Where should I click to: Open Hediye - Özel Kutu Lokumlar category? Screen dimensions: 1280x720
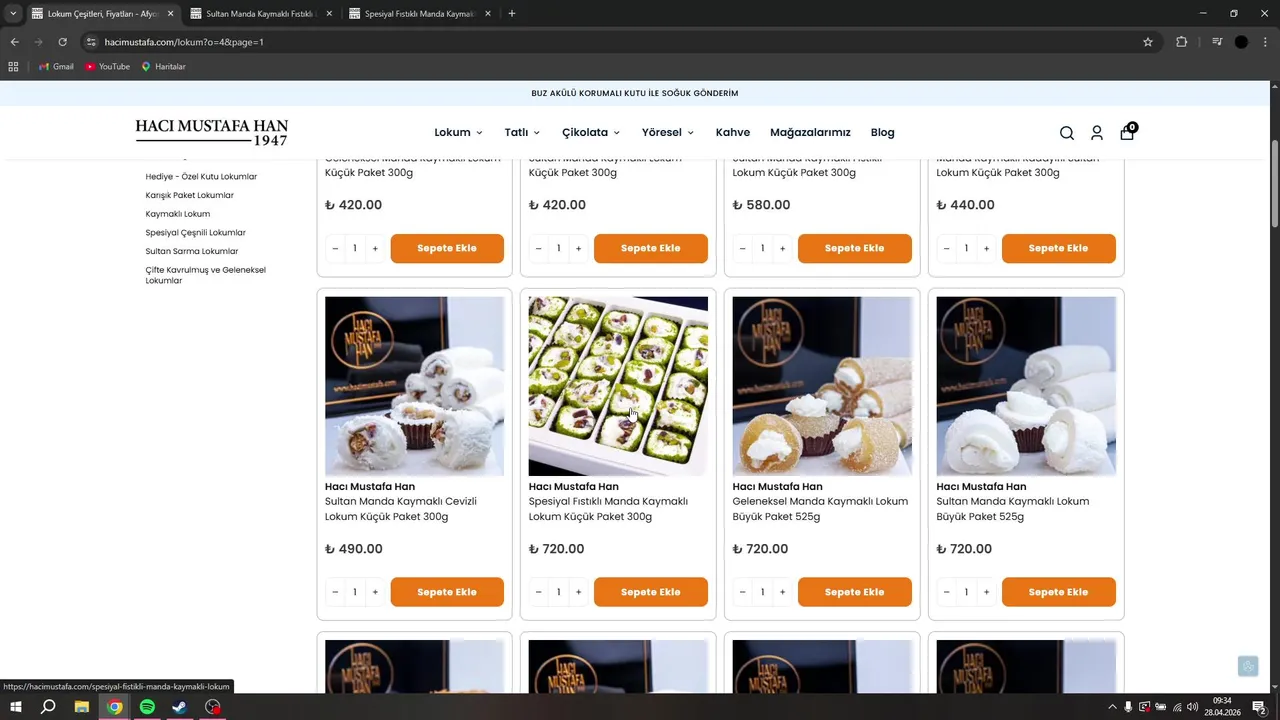coord(201,176)
